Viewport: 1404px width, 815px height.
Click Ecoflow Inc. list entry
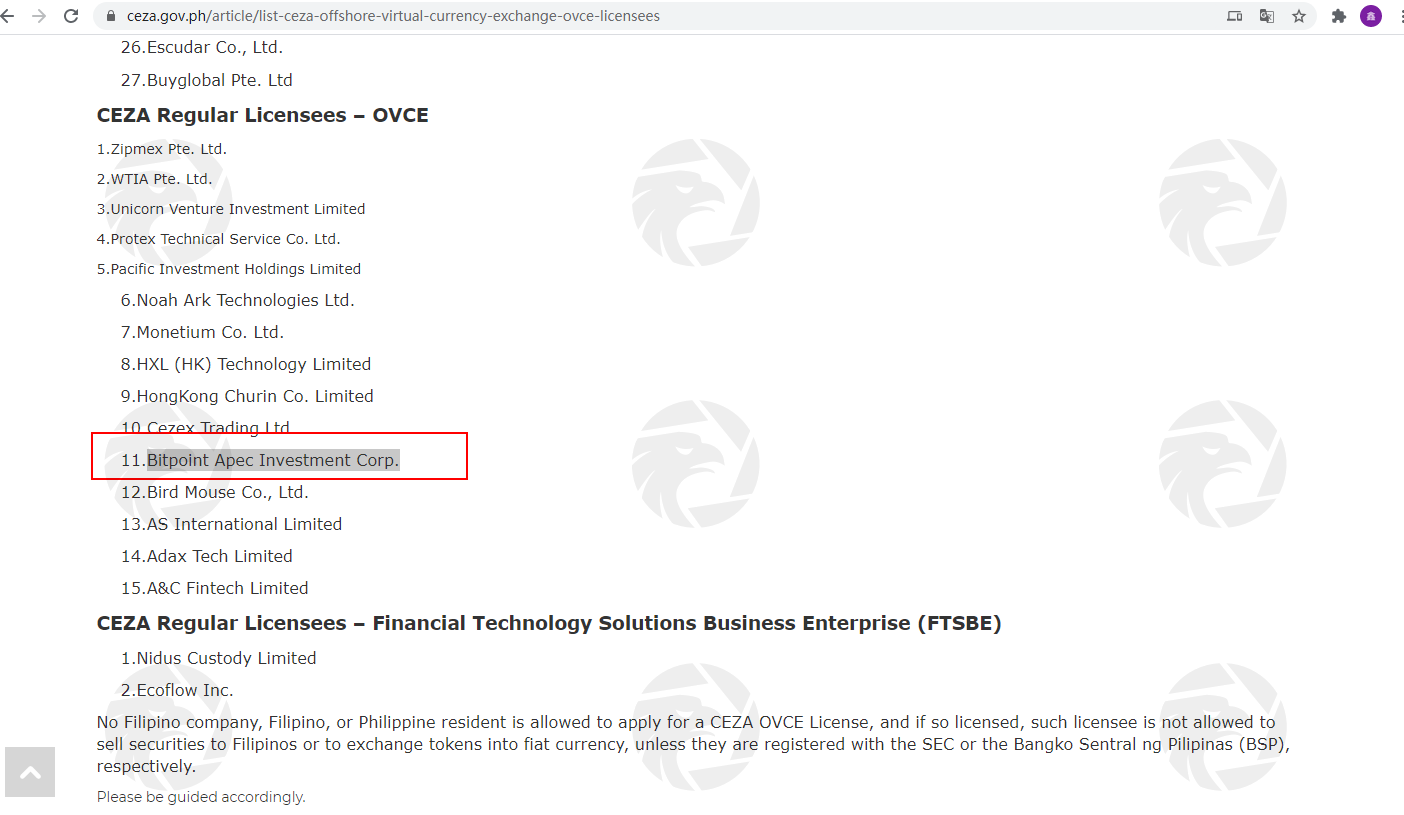pyautogui.click(x=177, y=690)
